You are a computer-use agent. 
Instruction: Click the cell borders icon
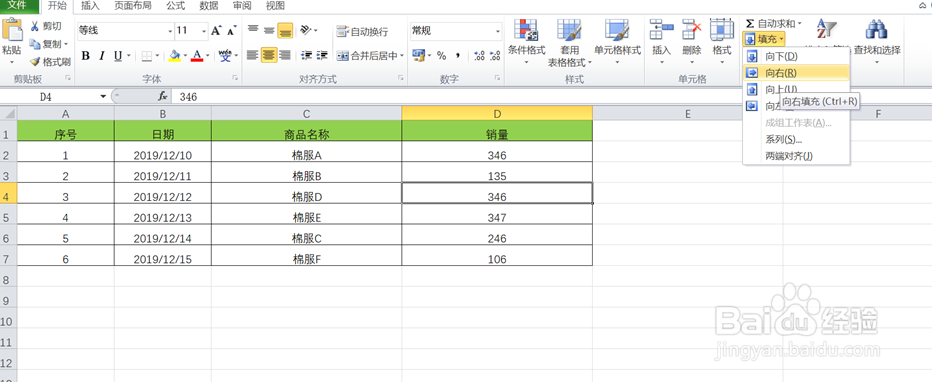pyautogui.click(x=146, y=56)
